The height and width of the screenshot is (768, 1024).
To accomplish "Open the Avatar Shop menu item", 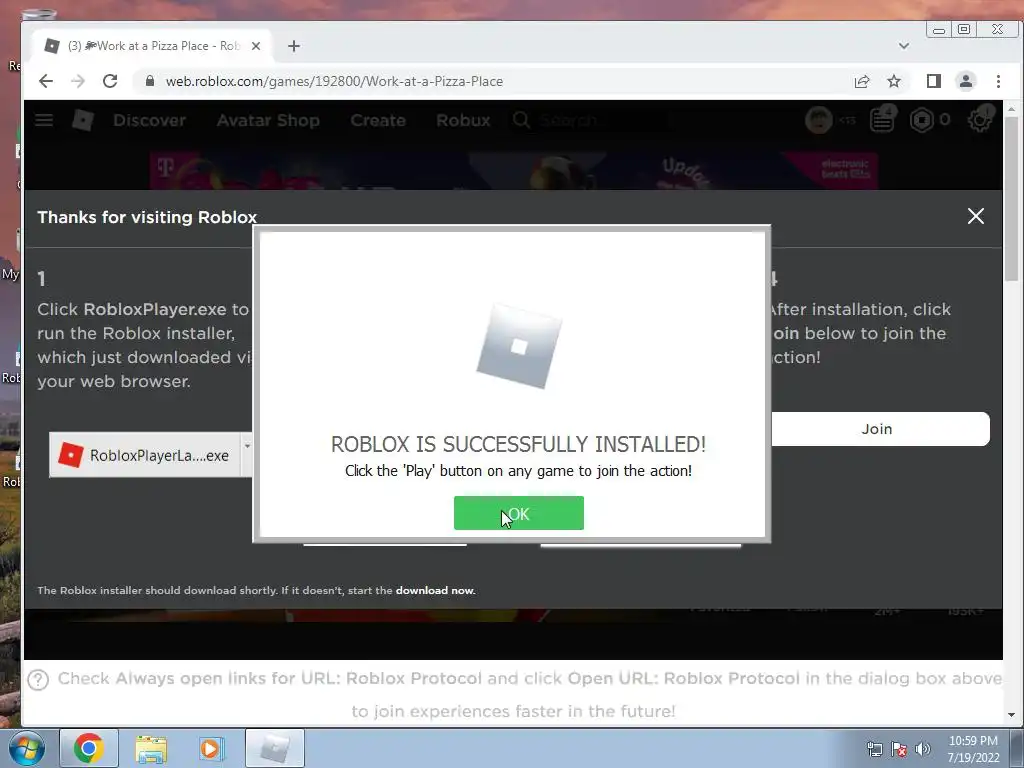I will pyautogui.click(x=268, y=120).
